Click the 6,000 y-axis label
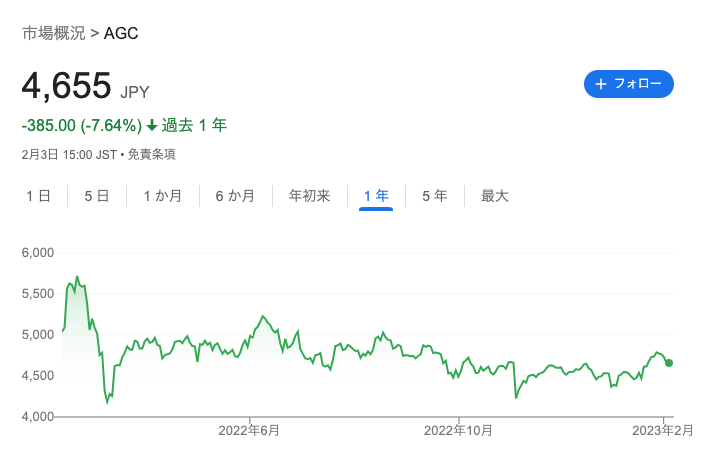Screen dimensions: 714x452 (x=38, y=253)
